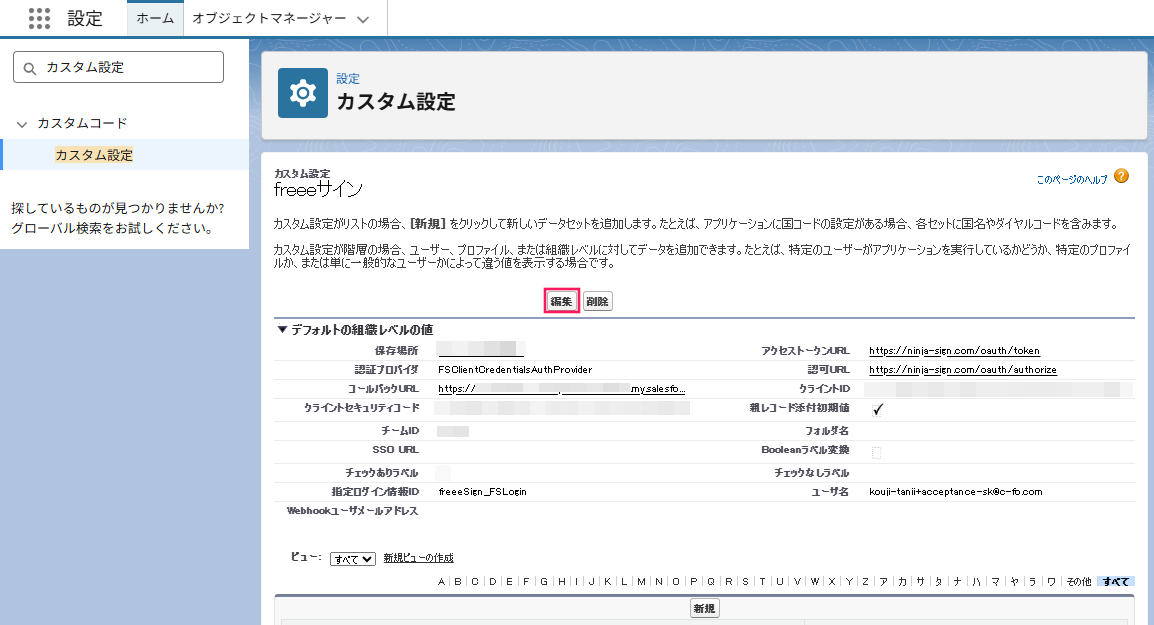Filter list by letter Z
Screen dimensions: 1154x625
pos(866,582)
